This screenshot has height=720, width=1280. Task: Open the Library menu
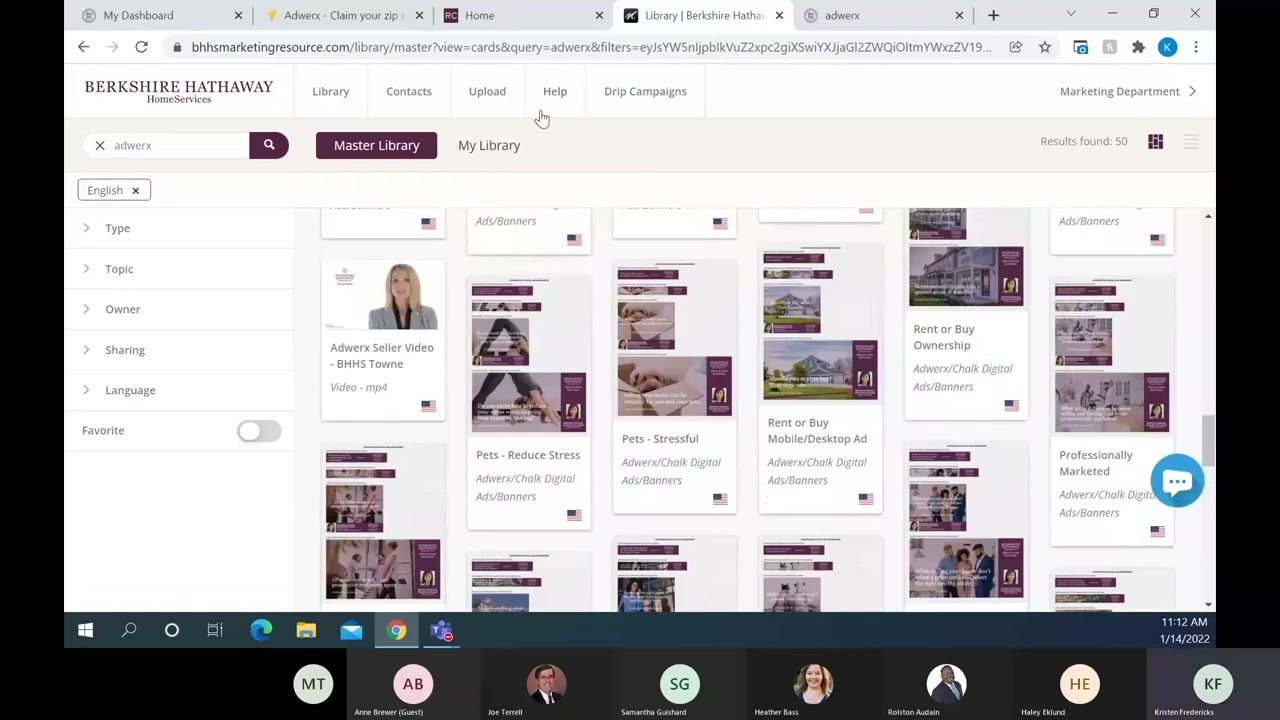[x=331, y=91]
